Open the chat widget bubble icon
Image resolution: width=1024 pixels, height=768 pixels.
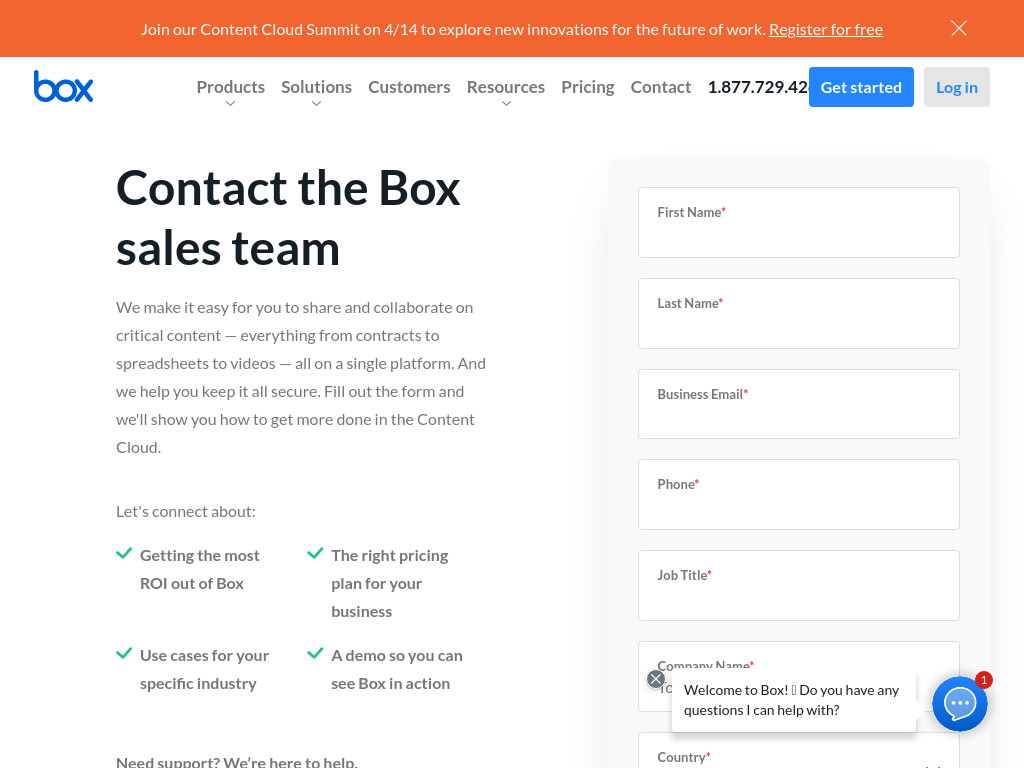pyautogui.click(x=959, y=704)
